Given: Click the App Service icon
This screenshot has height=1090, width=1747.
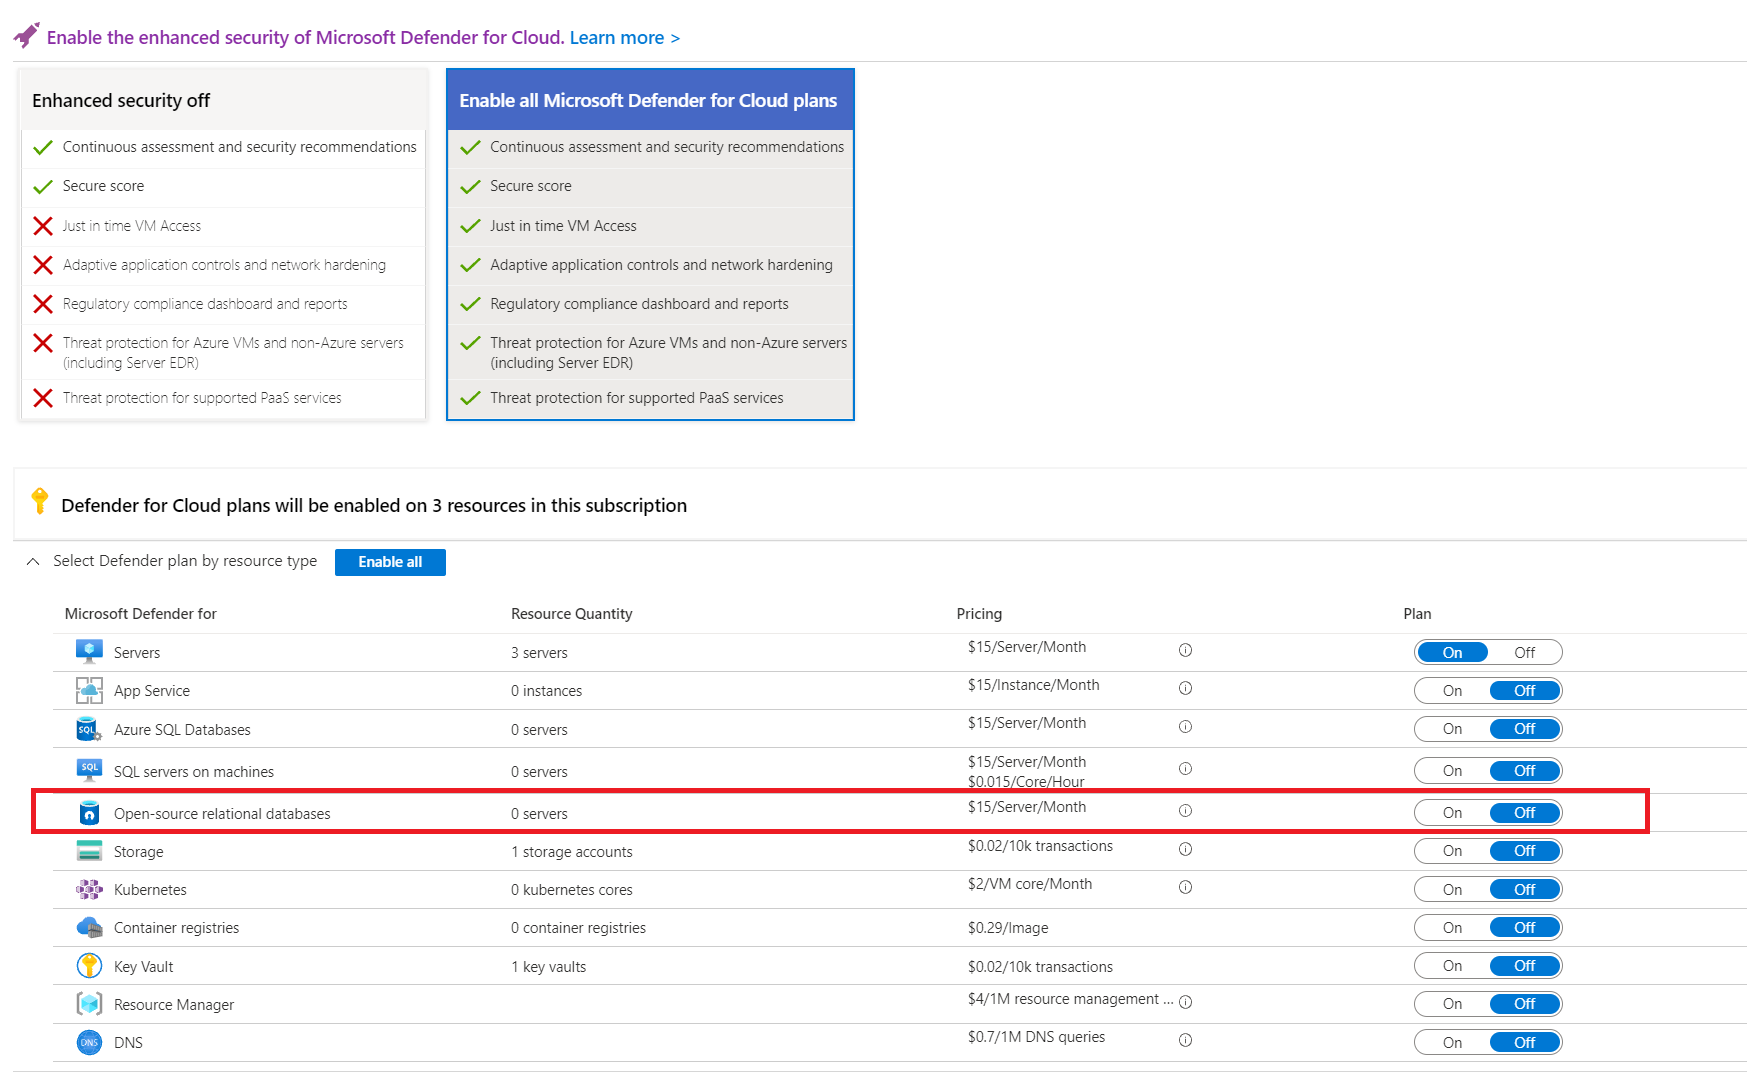Looking at the screenshot, I should (89, 690).
